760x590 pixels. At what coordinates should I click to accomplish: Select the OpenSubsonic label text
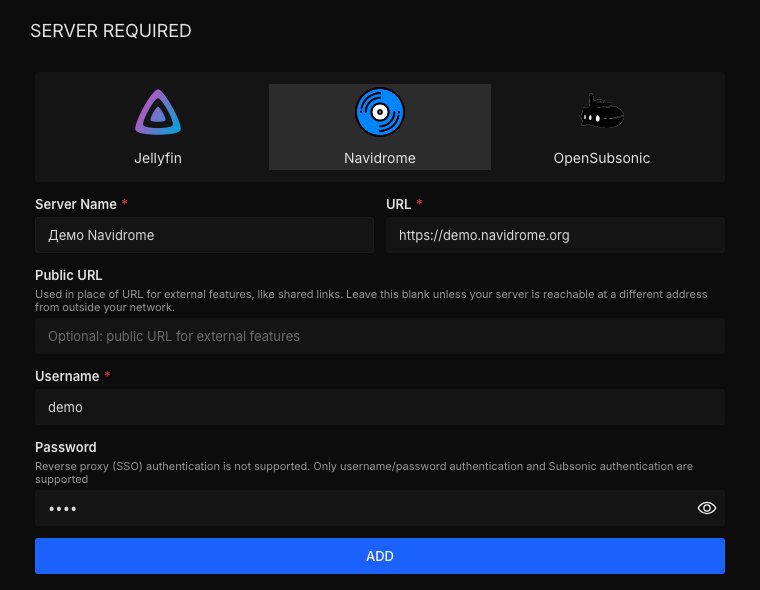click(x=602, y=158)
